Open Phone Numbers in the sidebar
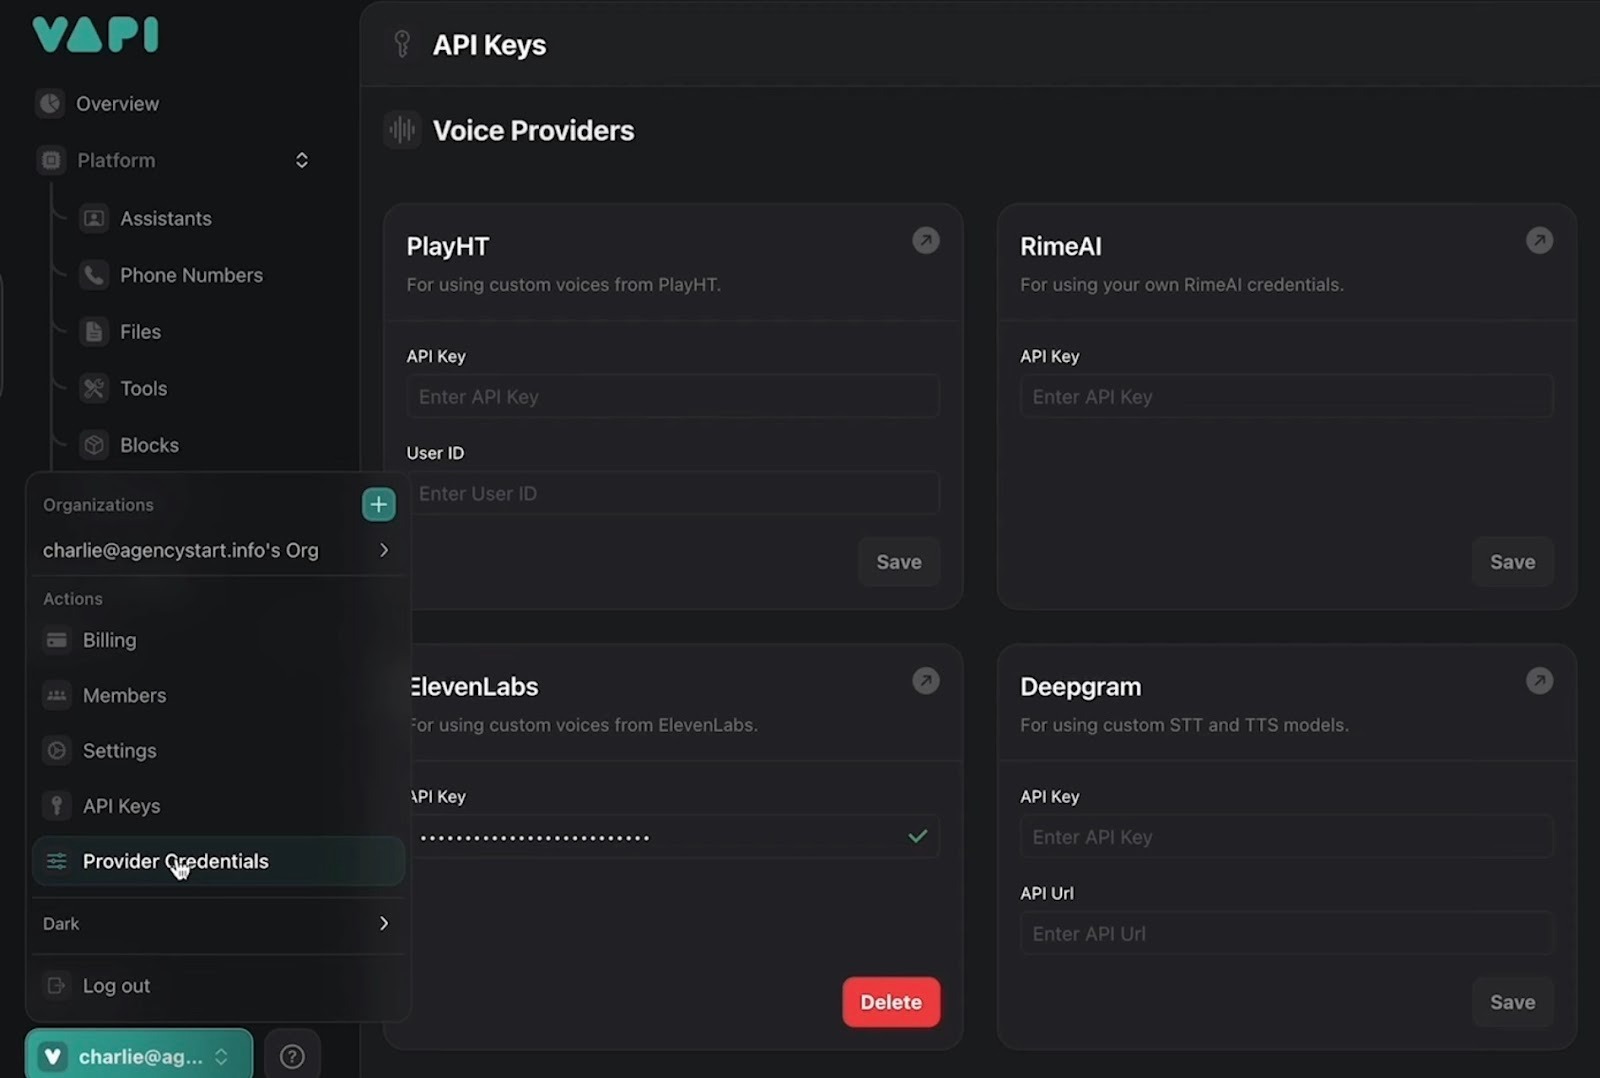Viewport: 1600px width, 1078px height. (191, 275)
